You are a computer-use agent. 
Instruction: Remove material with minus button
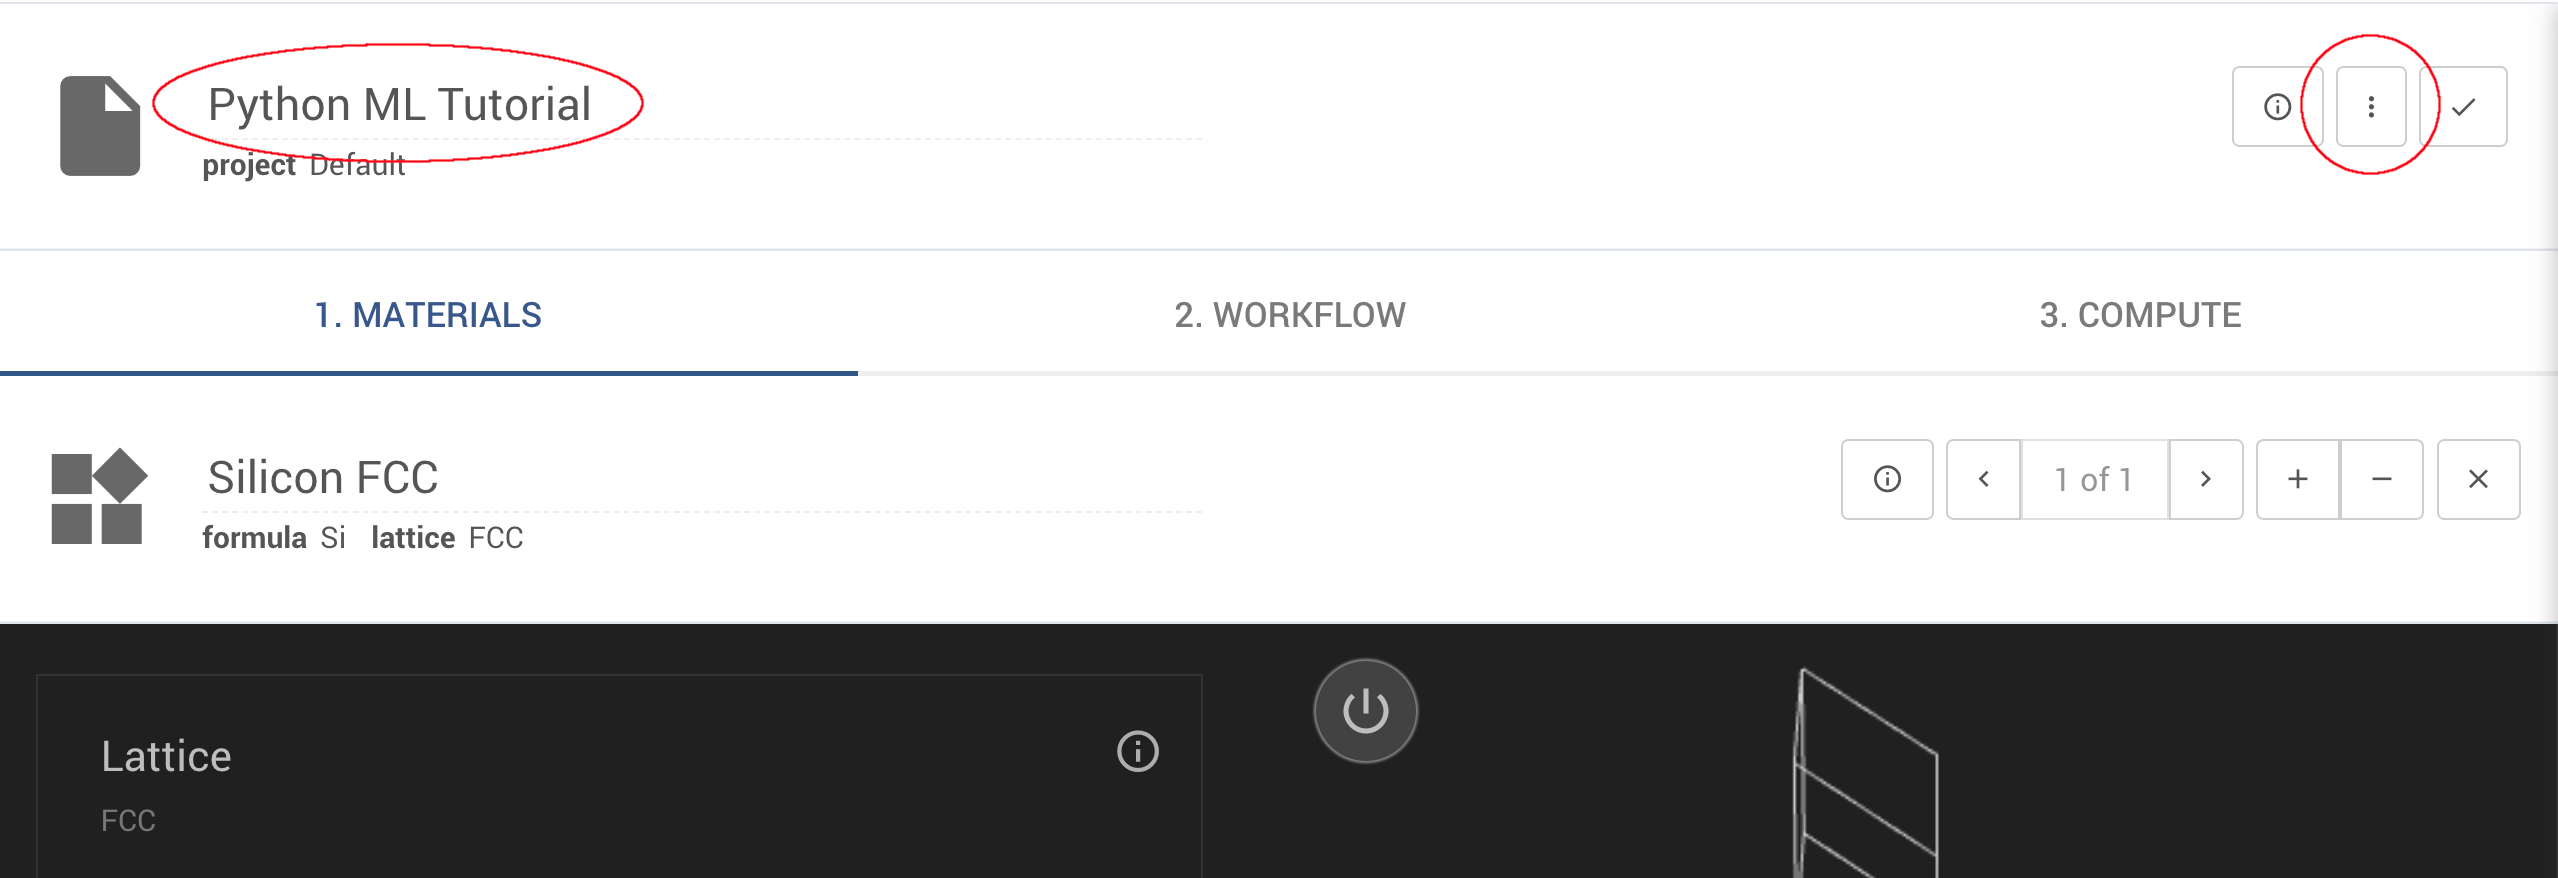[x=2382, y=479]
